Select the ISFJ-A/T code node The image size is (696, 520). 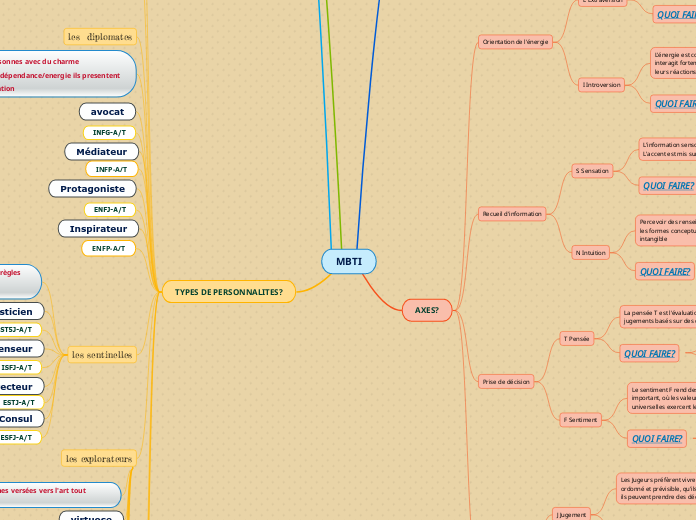click(19, 367)
